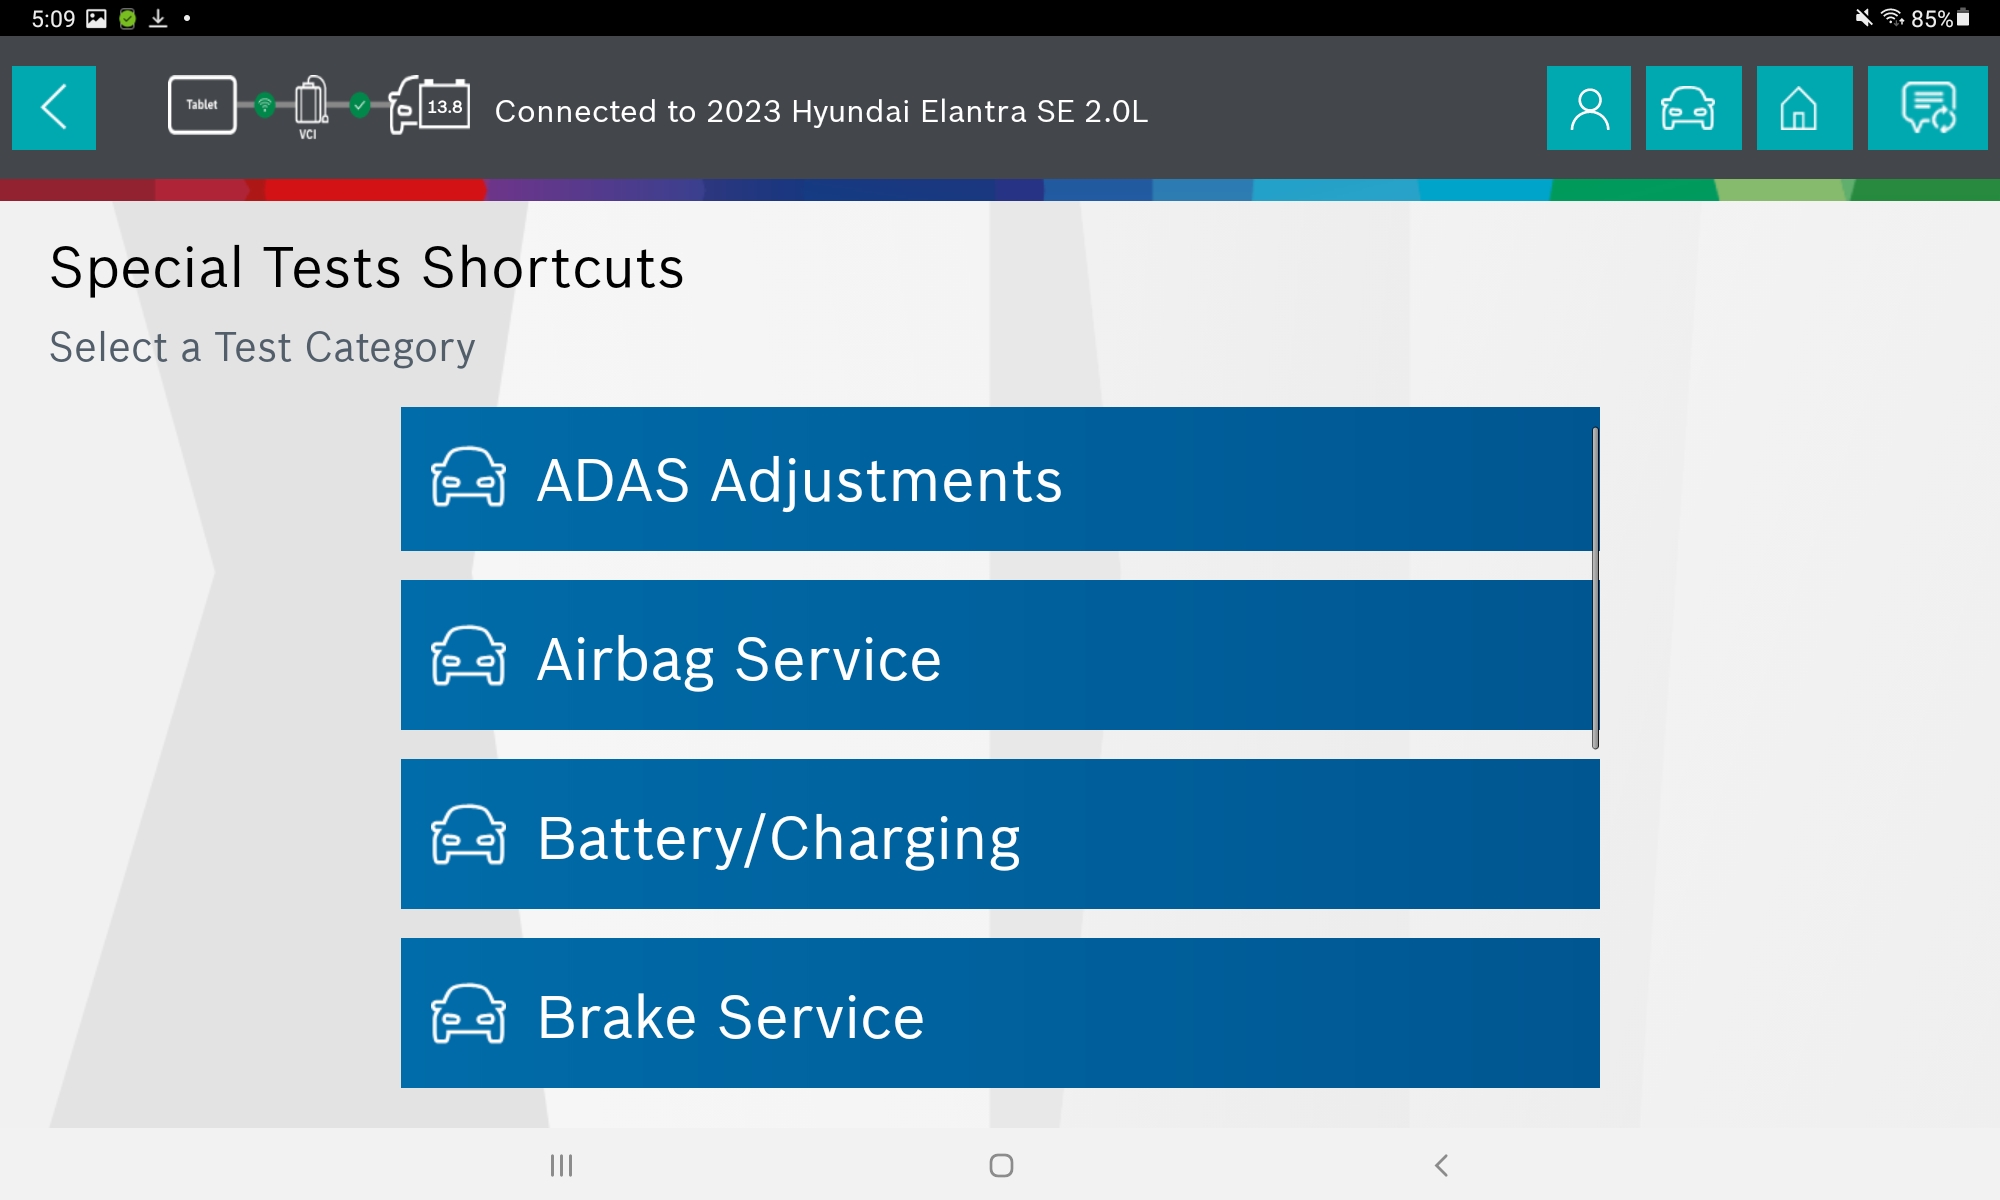Open the vehicle selection car icon
Viewport: 2000px width, 1200px height.
click(1692, 108)
